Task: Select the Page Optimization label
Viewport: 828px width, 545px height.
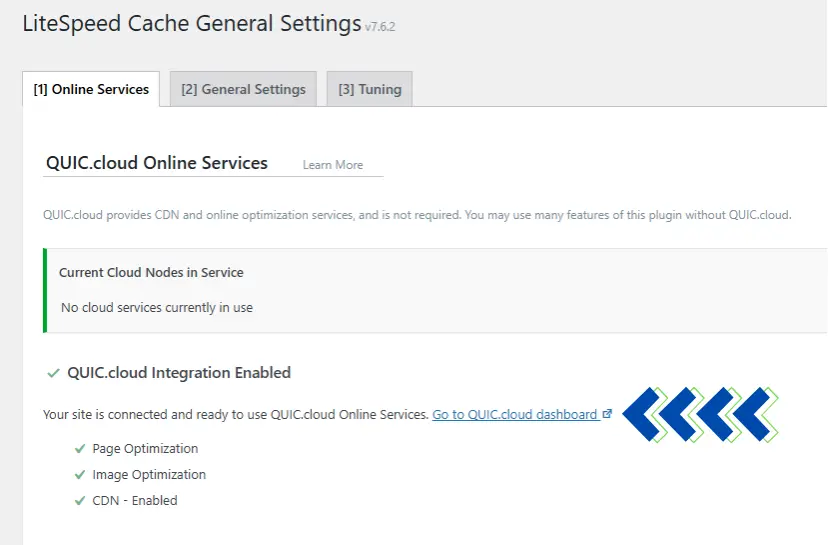Action: click(145, 449)
